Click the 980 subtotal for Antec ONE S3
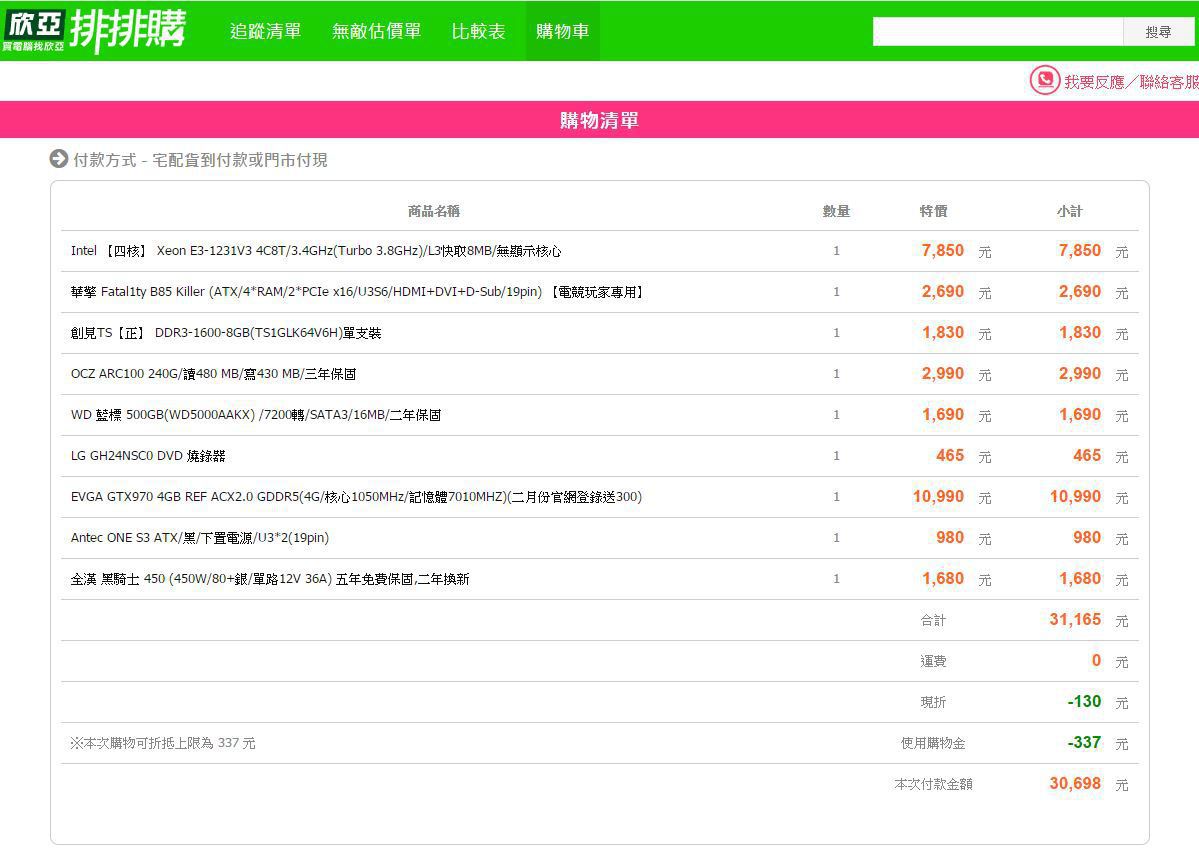 [x=1087, y=537]
